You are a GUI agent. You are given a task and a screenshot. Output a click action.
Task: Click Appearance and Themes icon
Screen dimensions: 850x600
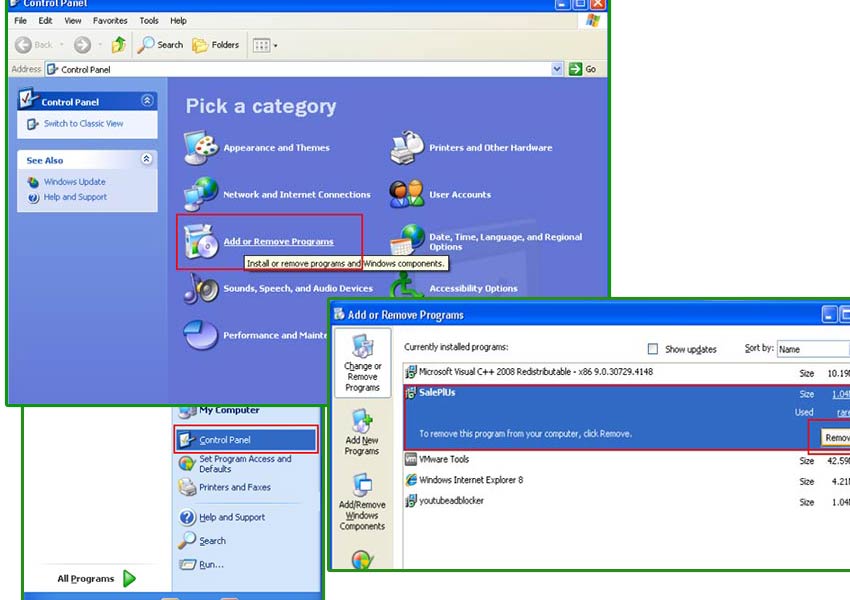point(201,147)
